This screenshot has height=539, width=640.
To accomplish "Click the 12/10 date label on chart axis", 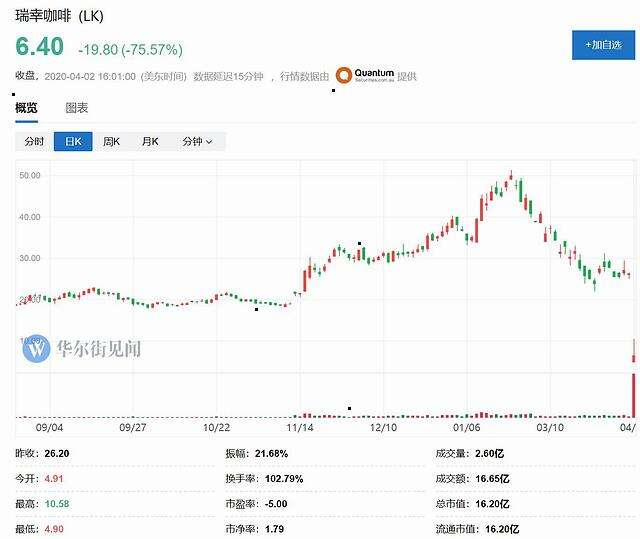I will point(383,427).
